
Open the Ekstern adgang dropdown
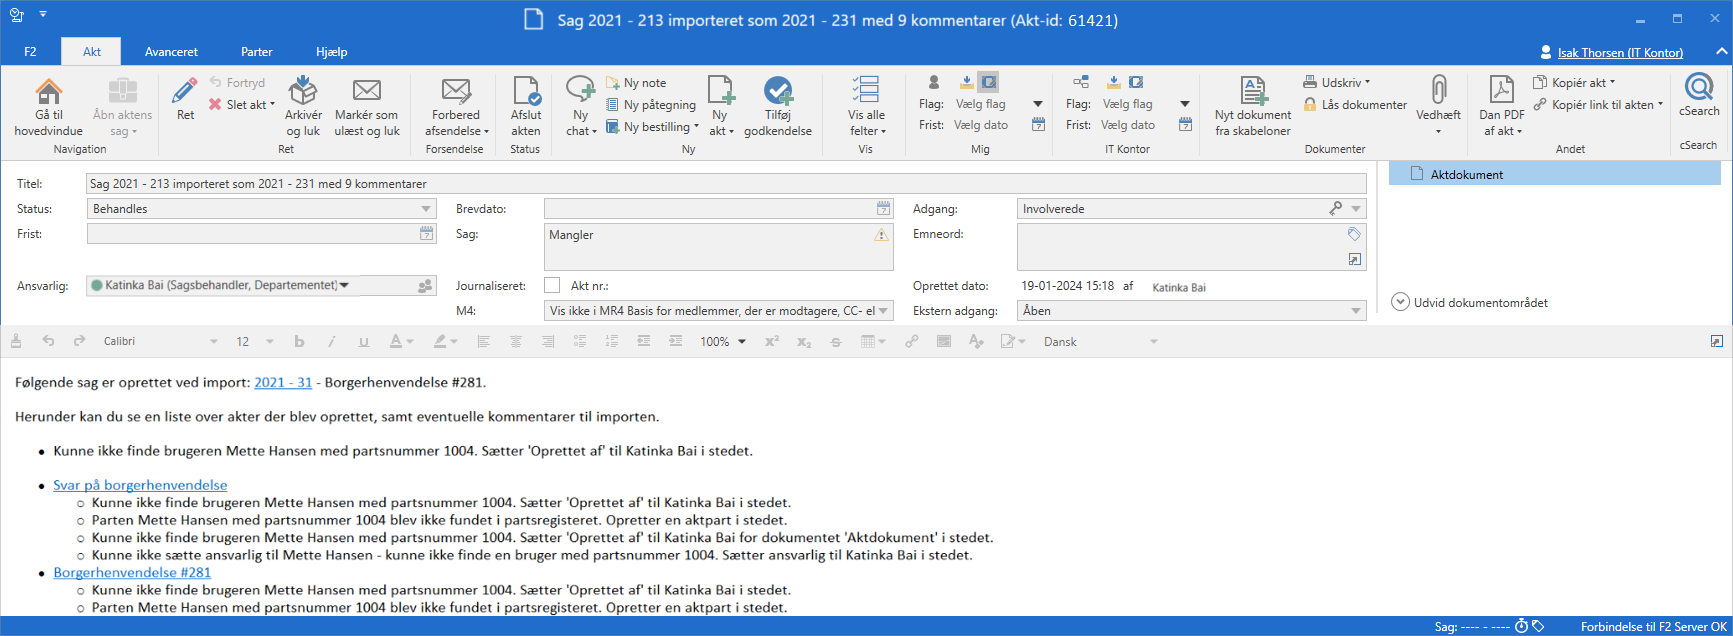coord(1356,311)
